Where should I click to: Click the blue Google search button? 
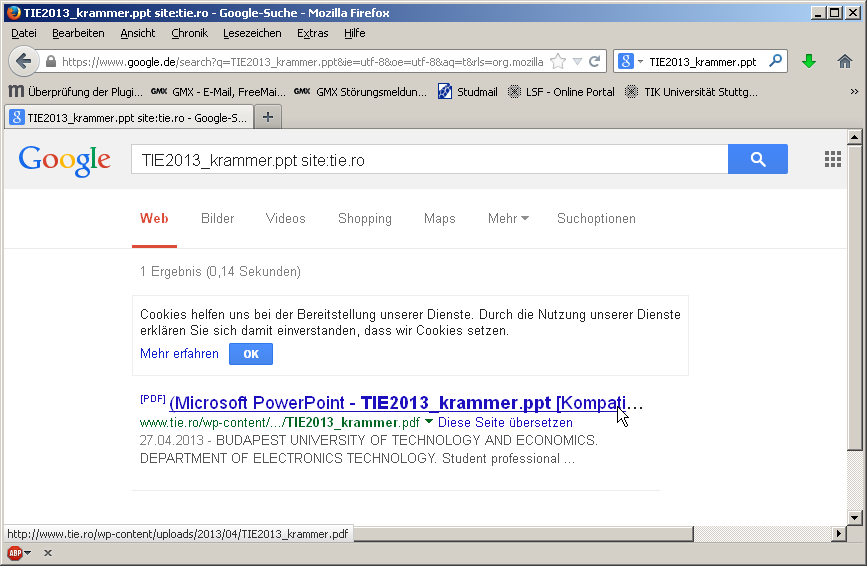click(758, 159)
